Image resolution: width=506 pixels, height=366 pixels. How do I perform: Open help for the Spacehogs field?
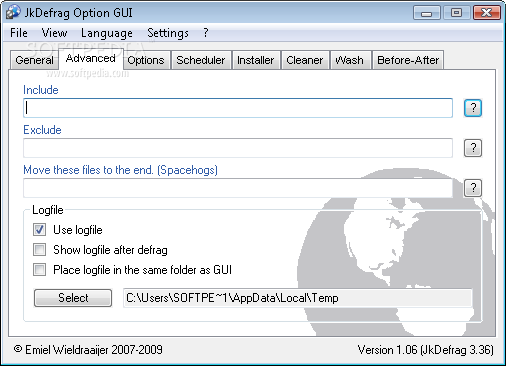coord(473,188)
